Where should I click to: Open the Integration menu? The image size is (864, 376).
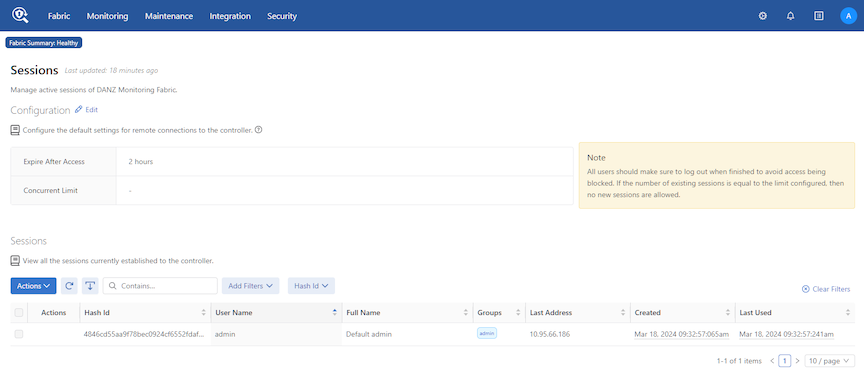click(x=230, y=16)
